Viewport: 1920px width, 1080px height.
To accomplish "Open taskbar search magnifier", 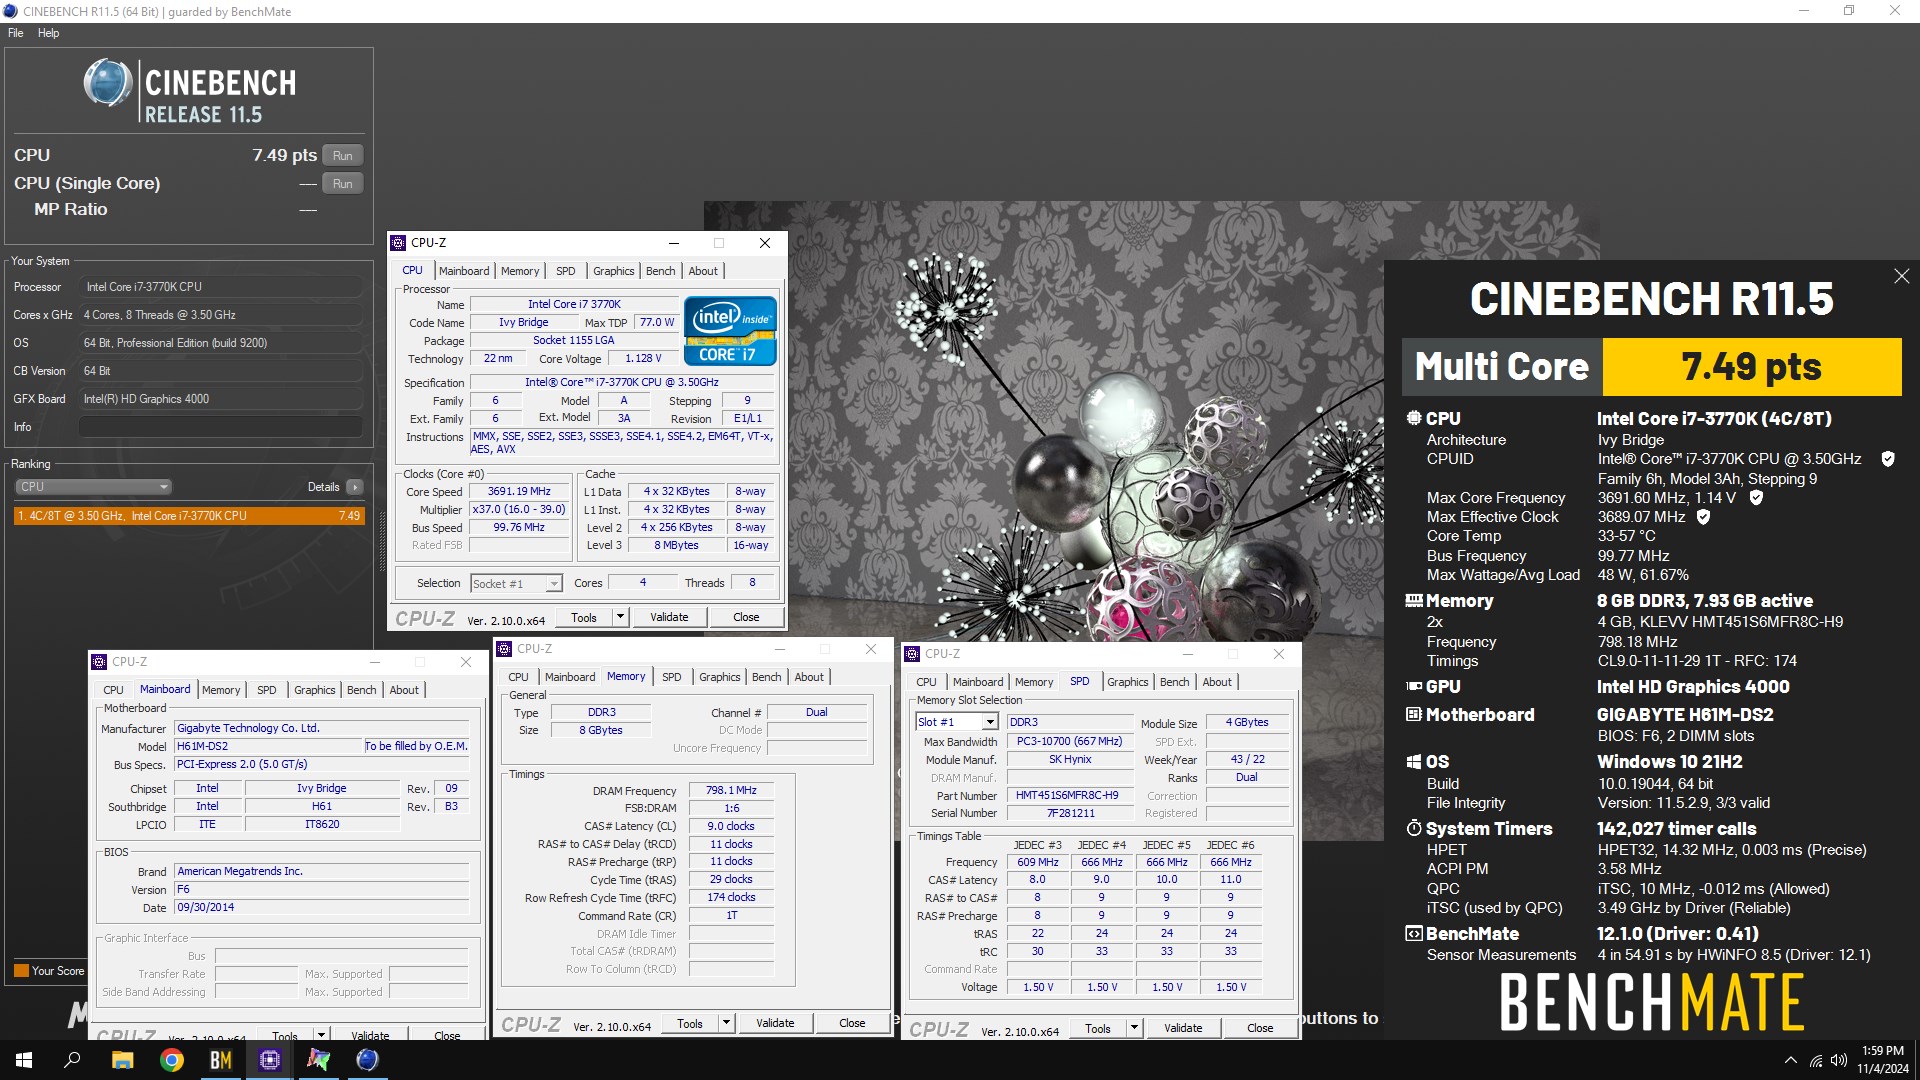I will pos(72,1060).
